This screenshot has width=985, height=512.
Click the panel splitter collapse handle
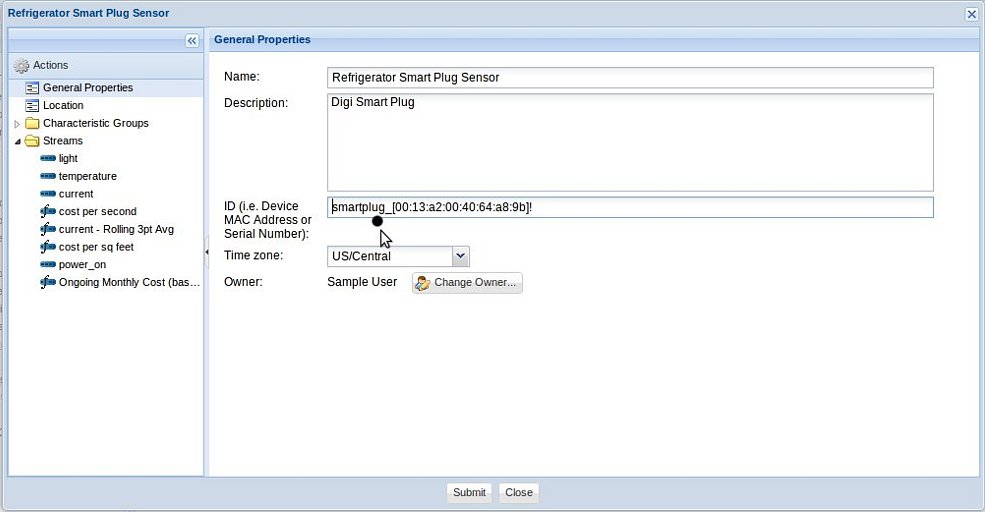tap(206, 252)
